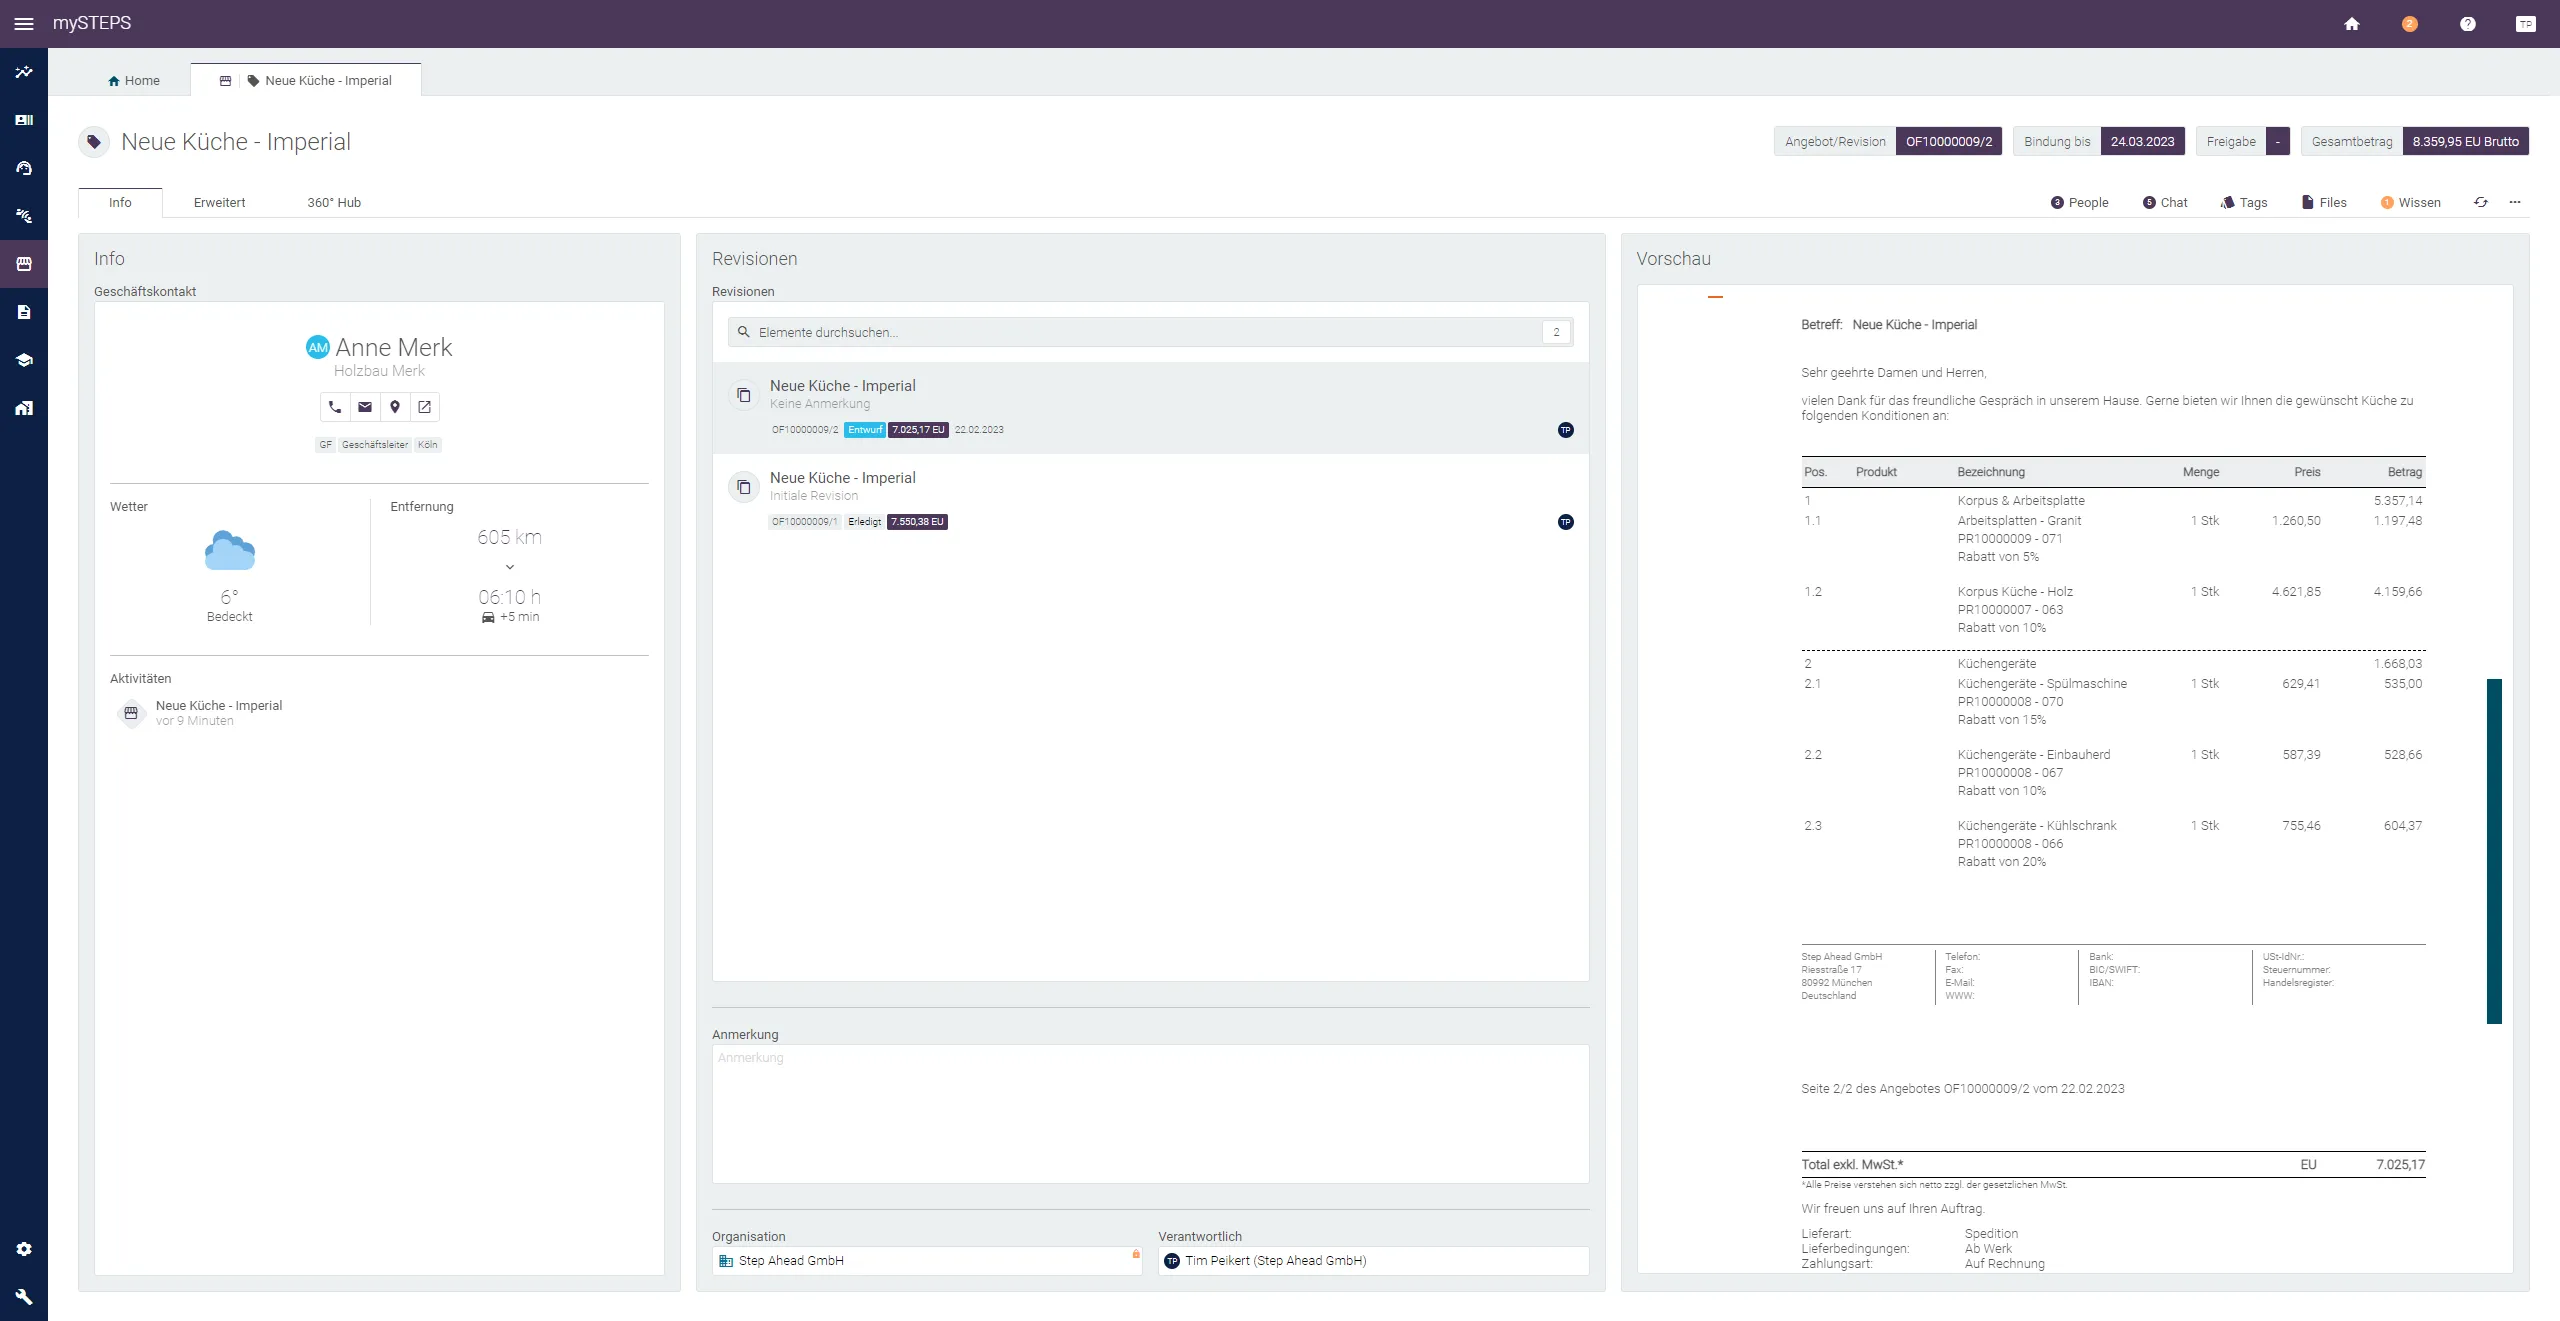Screen dimensions: 2560x1321
Task: Click the Angebot/Revision number OF10000009/2
Action: [1948, 141]
